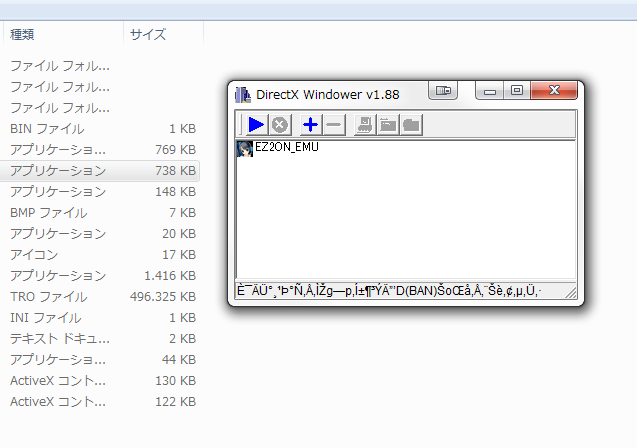Remove the program using the minus icon
The image size is (637, 448).
click(x=334, y=125)
